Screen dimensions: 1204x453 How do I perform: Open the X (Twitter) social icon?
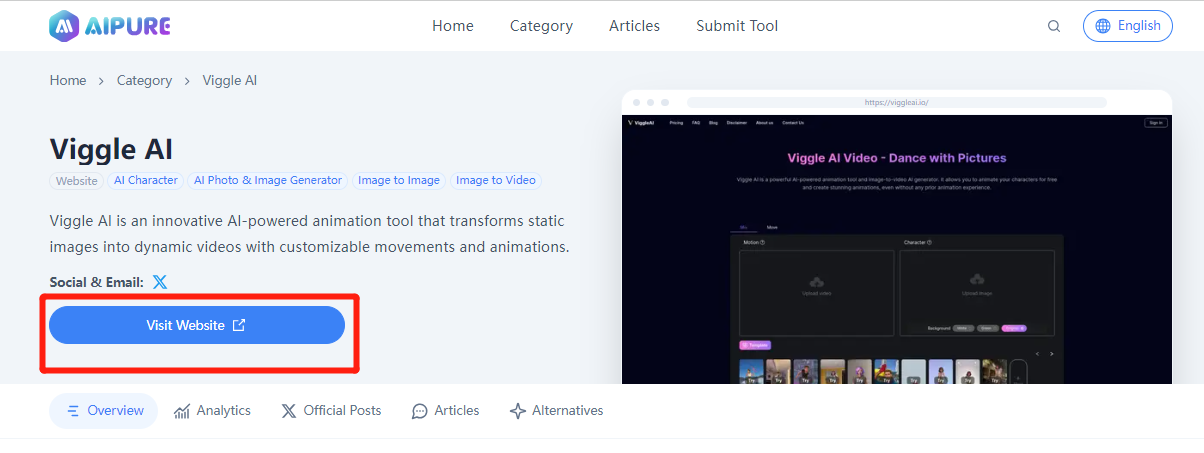[x=160, y=282]
